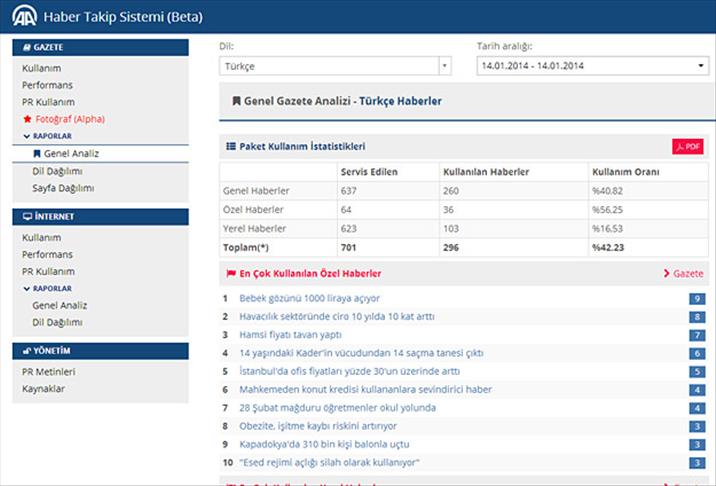Open the Dil language dropdown

pyautogui.click(x=334, y=66)
